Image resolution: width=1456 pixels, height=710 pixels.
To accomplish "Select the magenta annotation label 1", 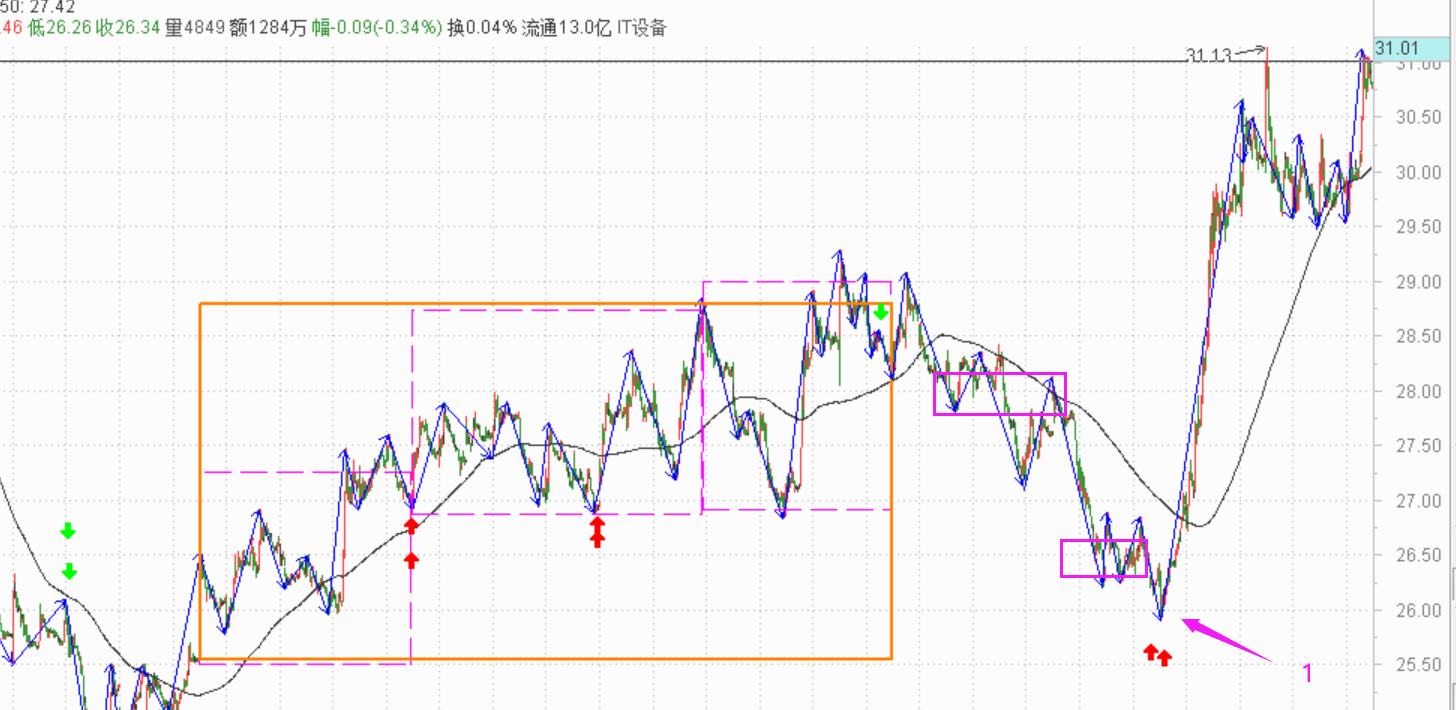I will tap(1307, 673).
